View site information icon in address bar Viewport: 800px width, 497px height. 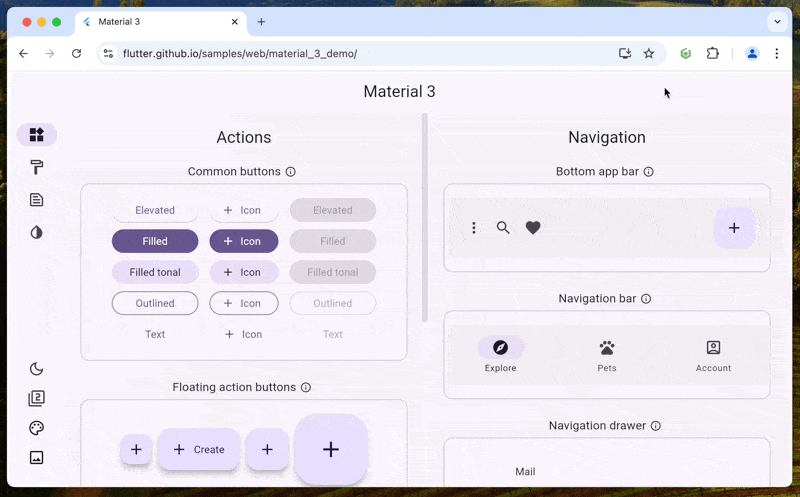pos(108,54)
